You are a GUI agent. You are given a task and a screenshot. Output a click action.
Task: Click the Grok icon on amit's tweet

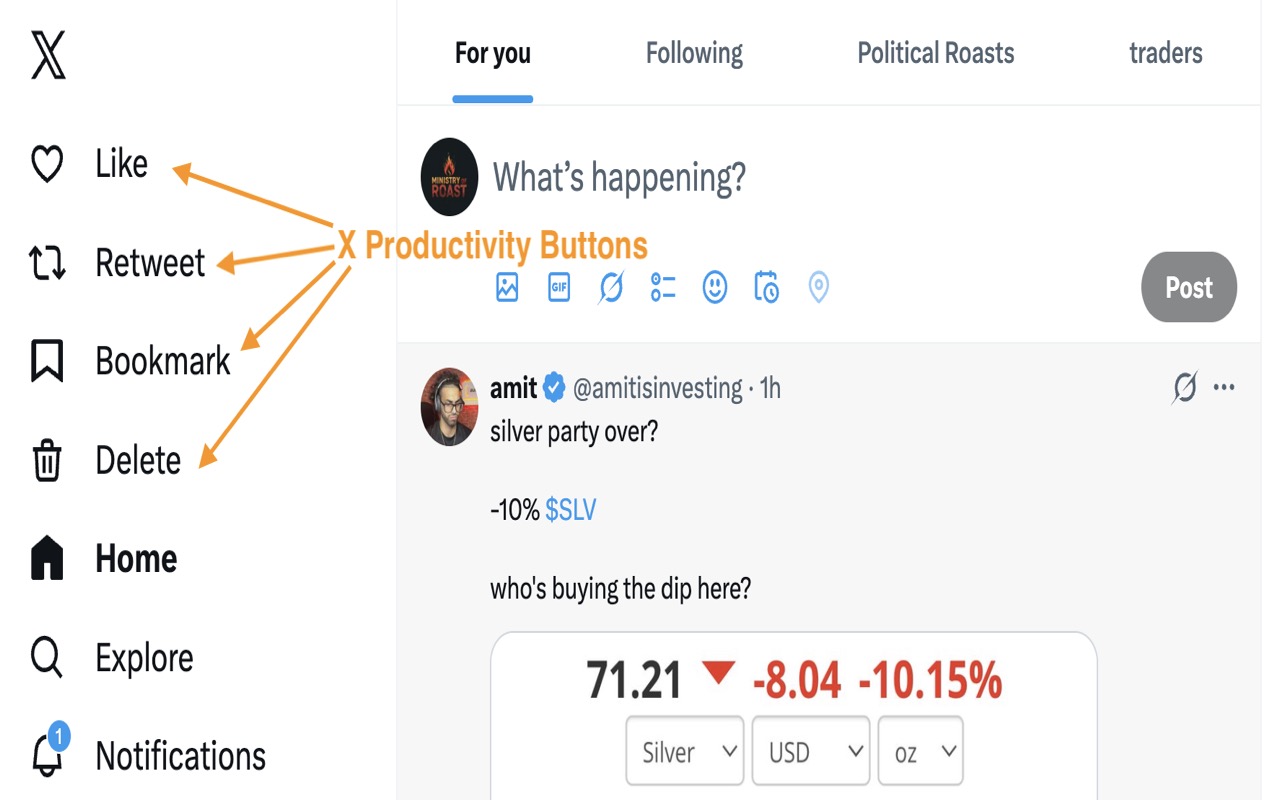pyautogui.click(x=1183, y=388)
